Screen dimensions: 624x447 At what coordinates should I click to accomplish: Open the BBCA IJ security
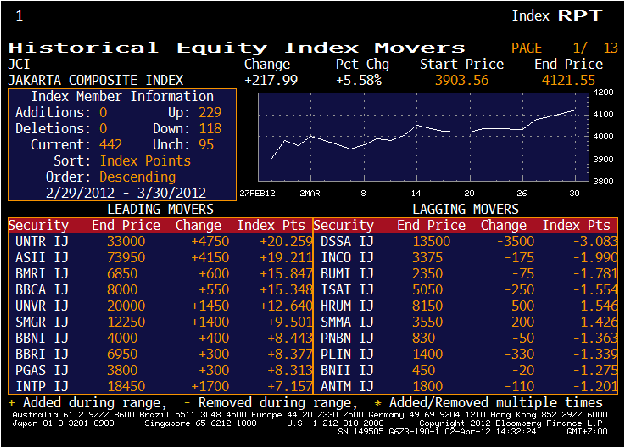[x=37, y=289]
